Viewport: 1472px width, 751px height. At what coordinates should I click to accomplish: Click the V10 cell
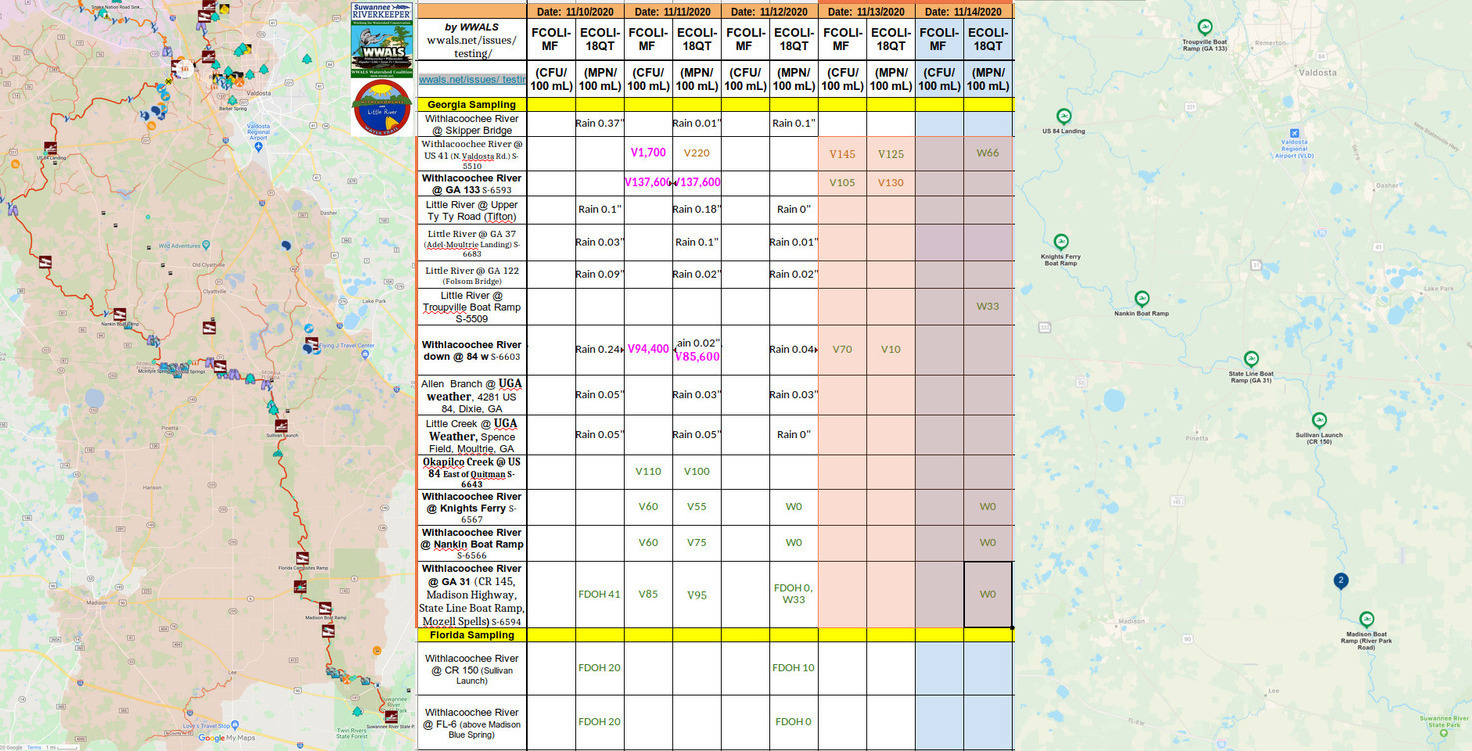[891, 349]
